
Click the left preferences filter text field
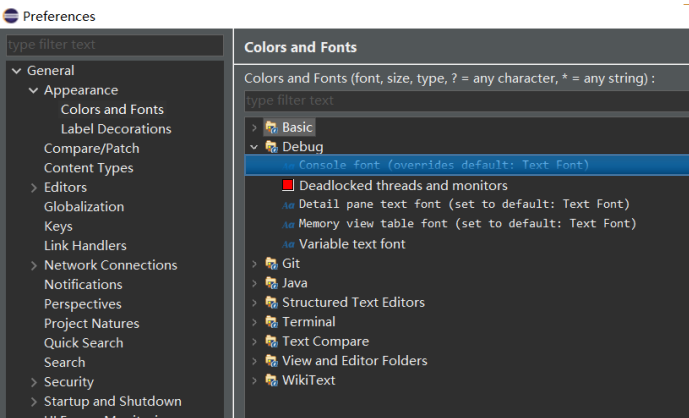click(115, 46)
